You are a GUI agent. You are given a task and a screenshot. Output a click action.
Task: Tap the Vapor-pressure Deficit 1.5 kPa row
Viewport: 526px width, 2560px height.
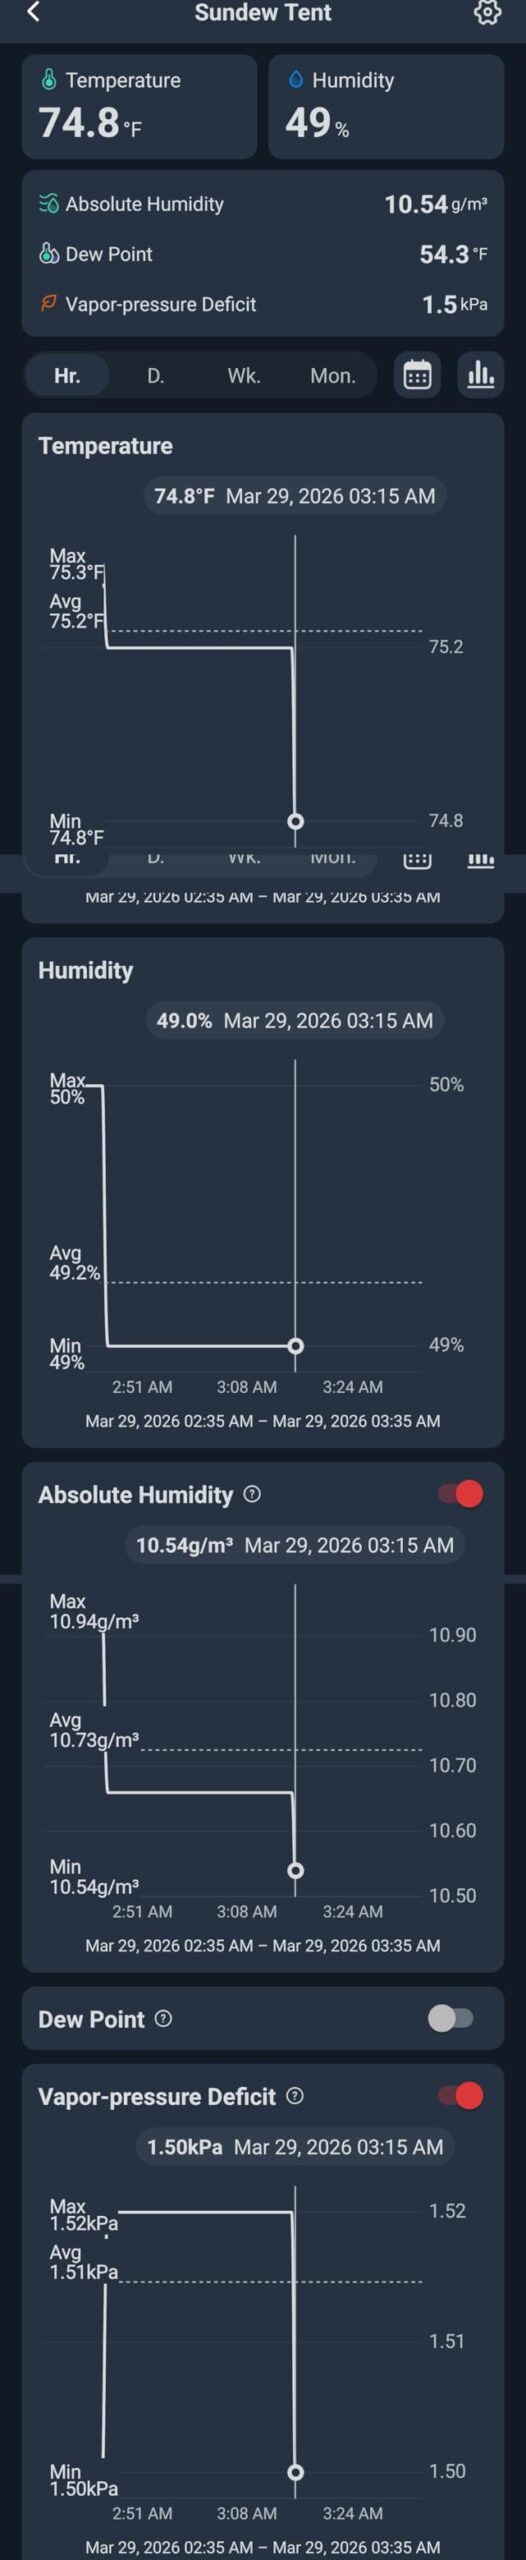[x=263, y=304]
